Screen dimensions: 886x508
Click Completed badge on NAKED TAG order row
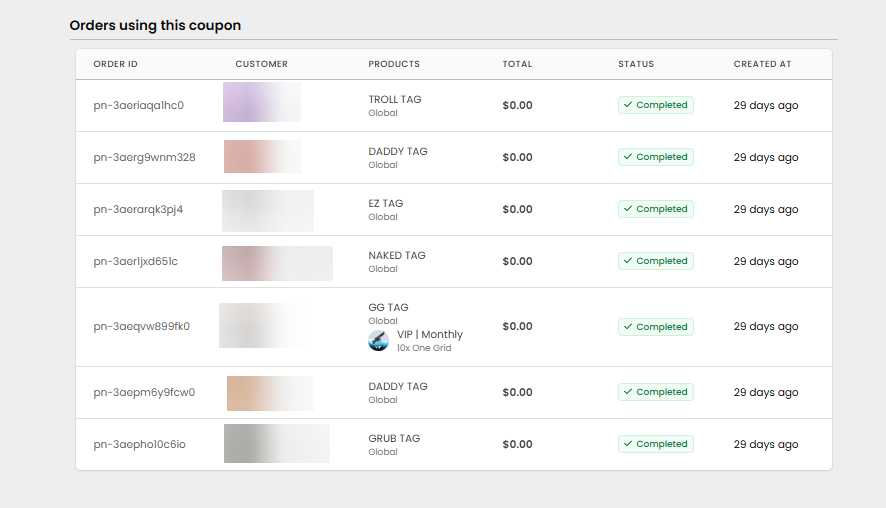tap(655, 261)
